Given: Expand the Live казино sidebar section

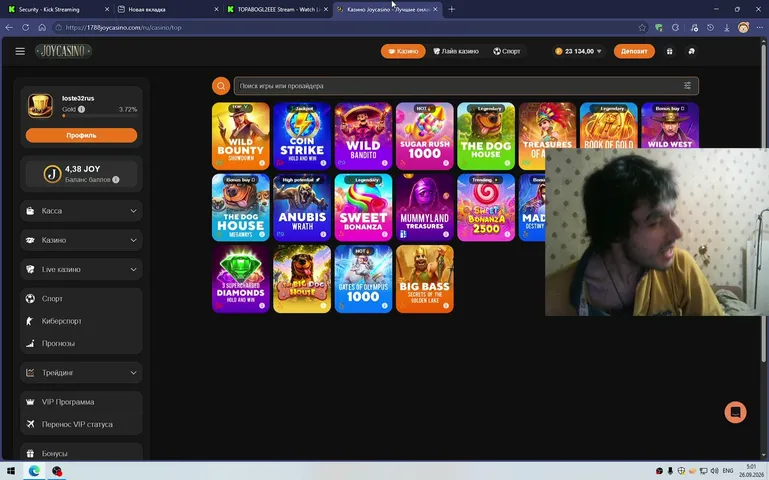Looking at the screenshot, I should 81,269.
